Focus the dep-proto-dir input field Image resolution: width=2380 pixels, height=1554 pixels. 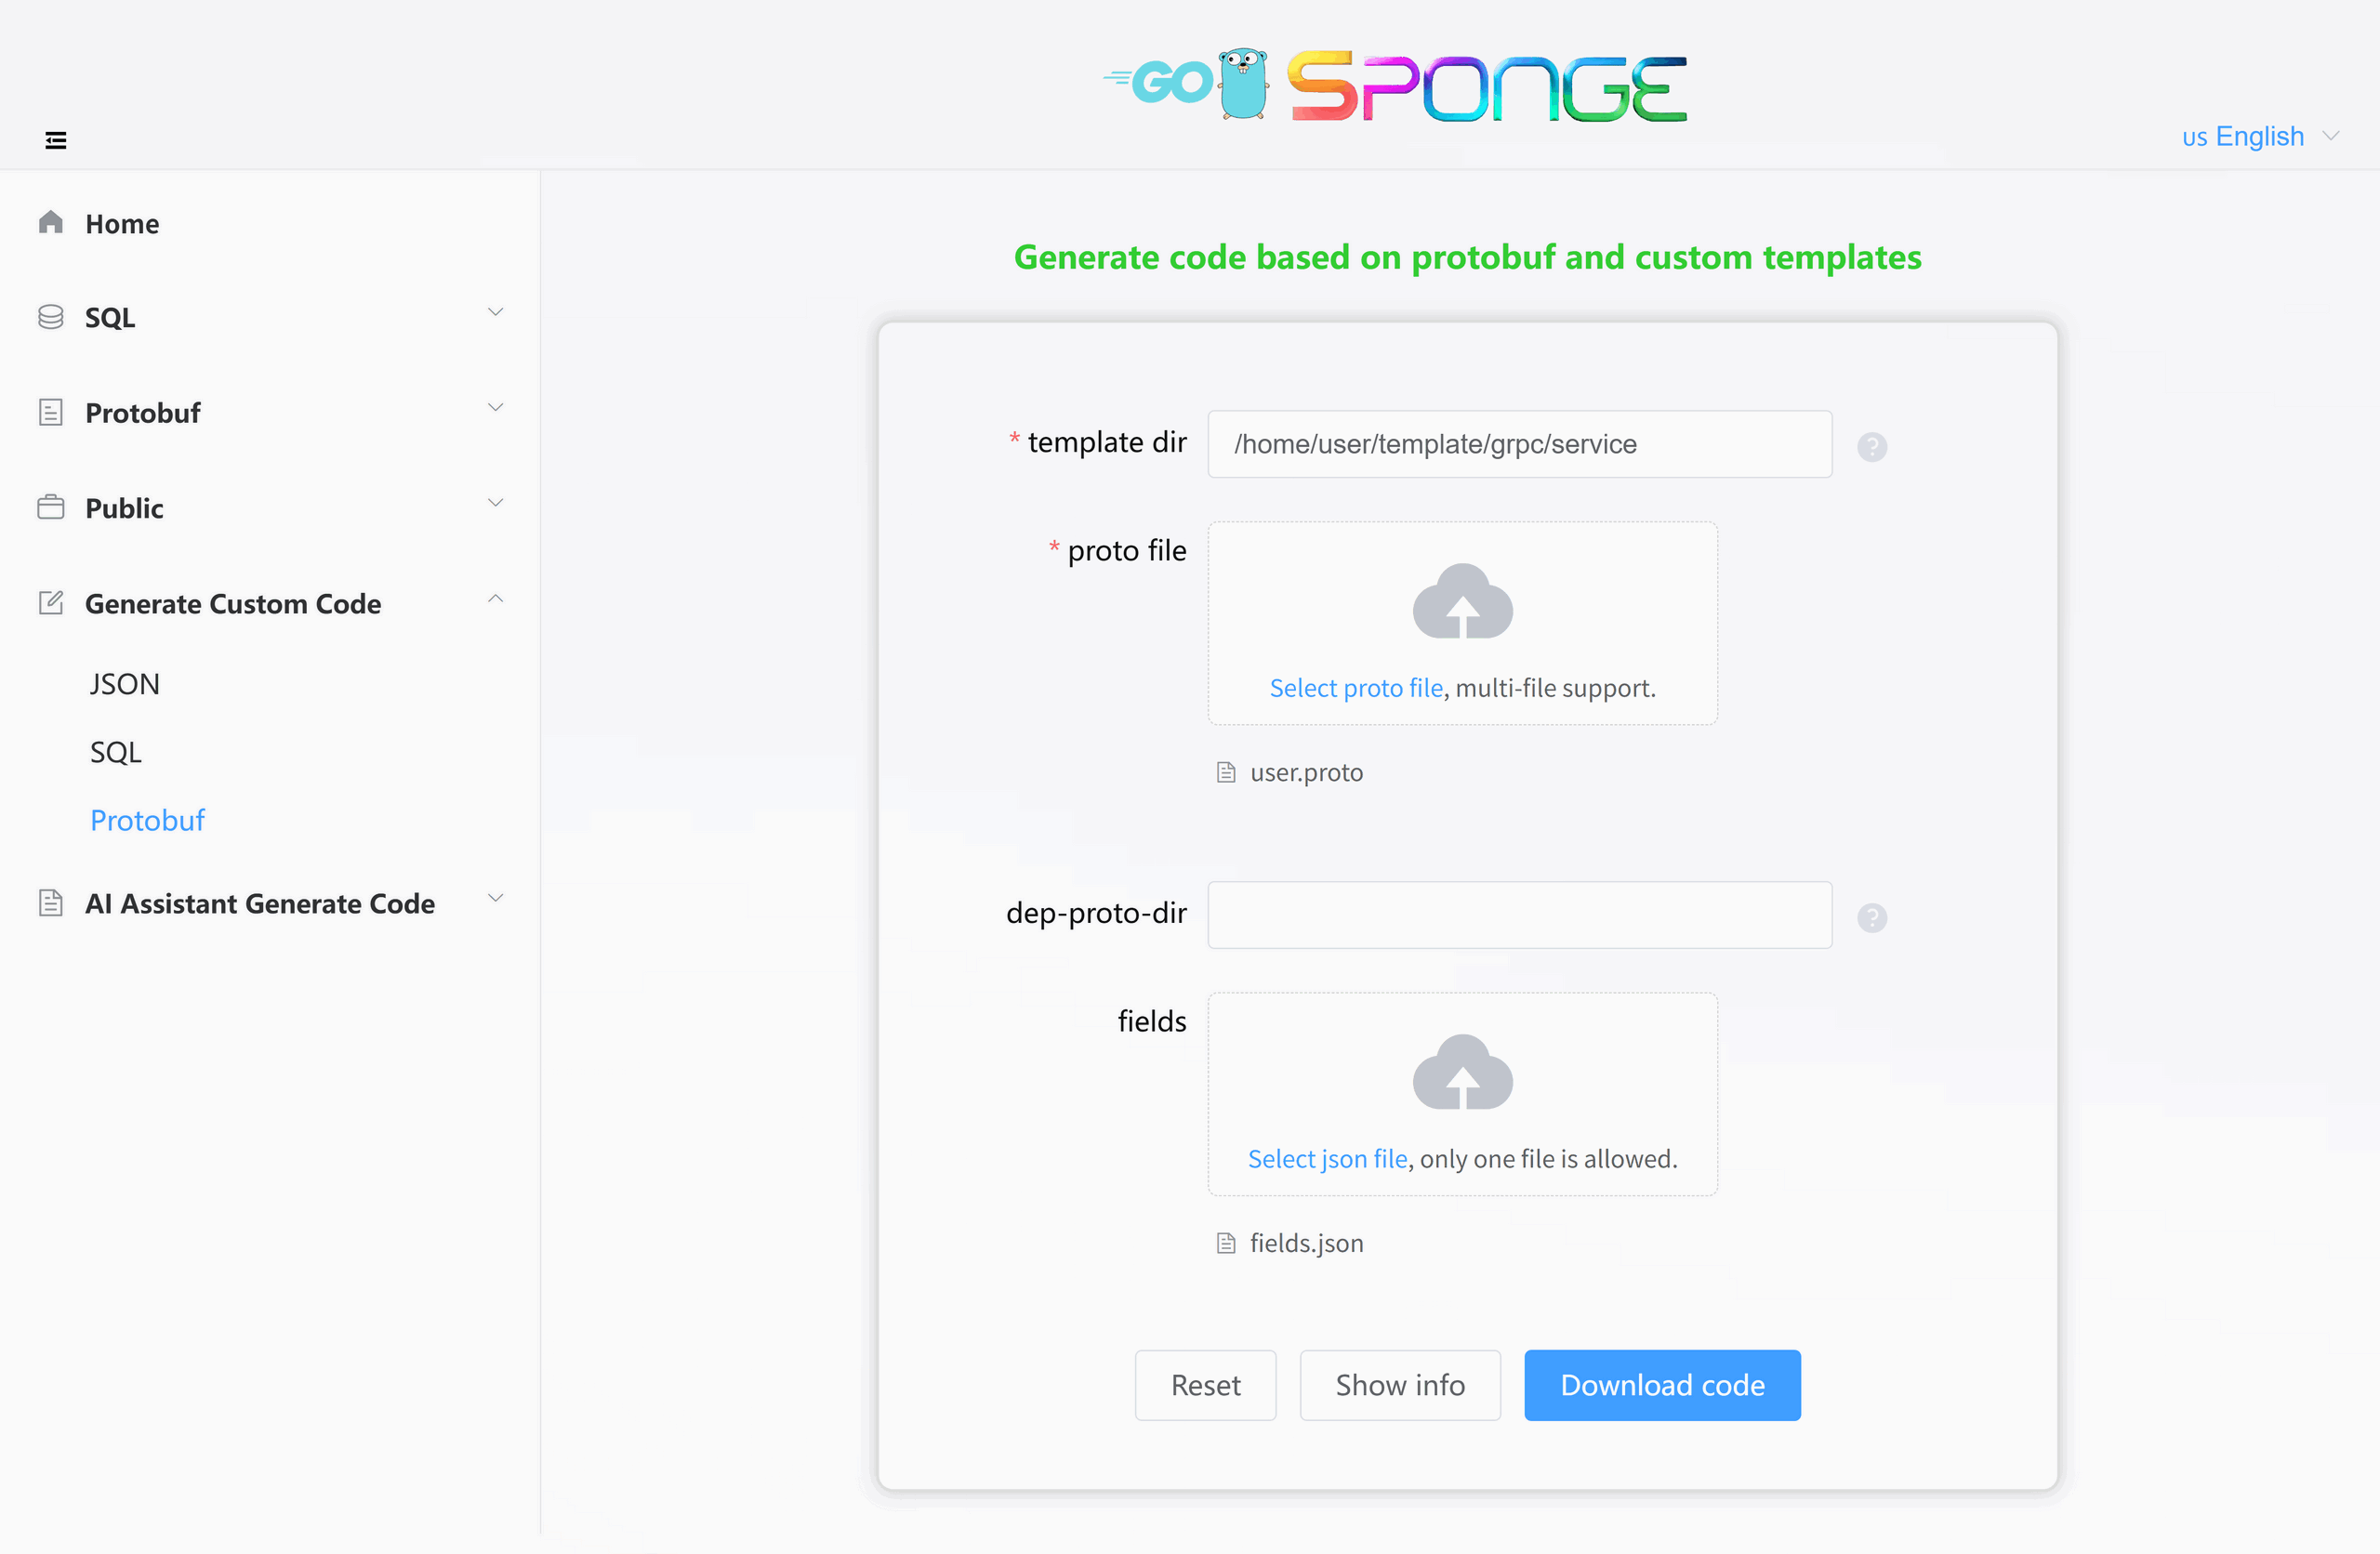(x=1520, y=915)
